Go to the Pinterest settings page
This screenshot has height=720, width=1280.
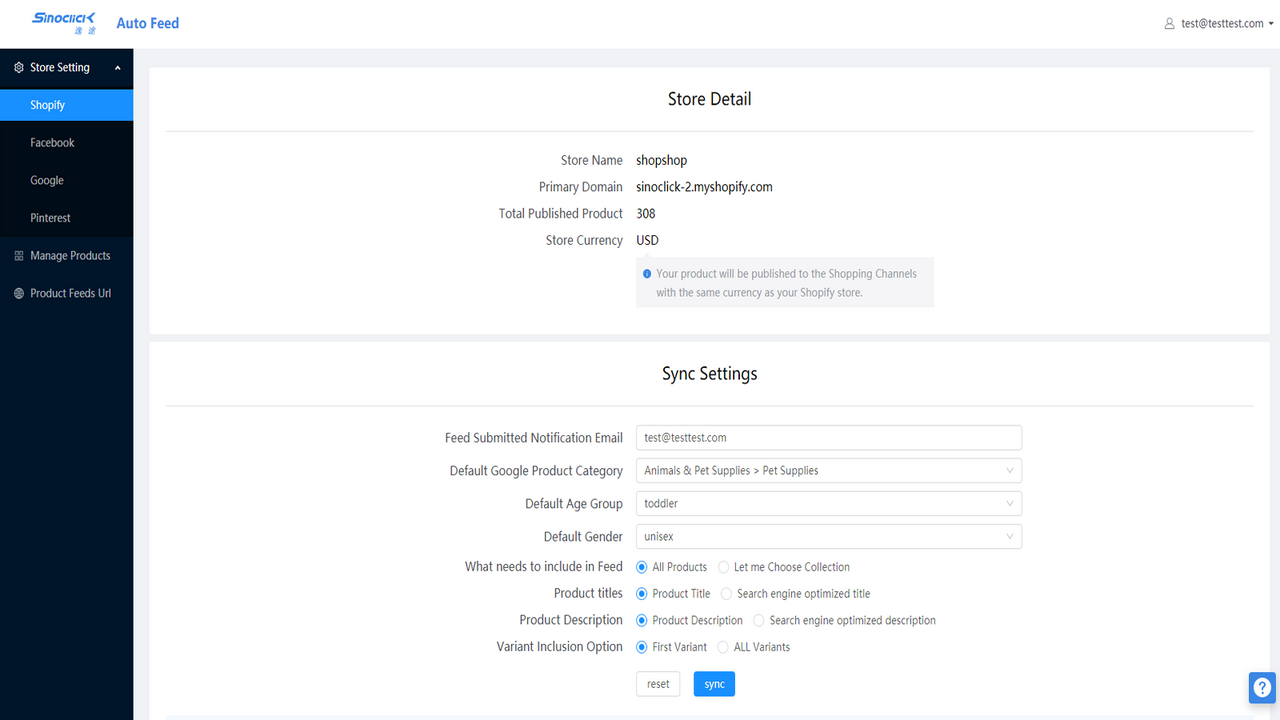tap(50, 218)
